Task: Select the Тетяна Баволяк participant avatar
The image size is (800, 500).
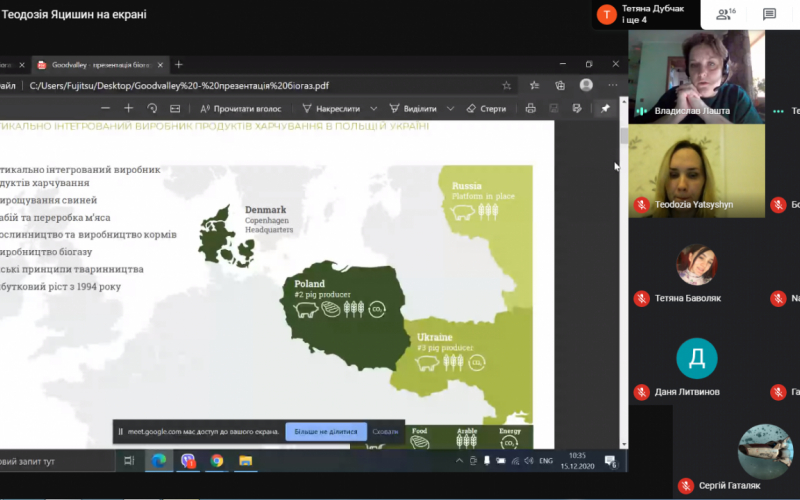Action: (696, 264)
